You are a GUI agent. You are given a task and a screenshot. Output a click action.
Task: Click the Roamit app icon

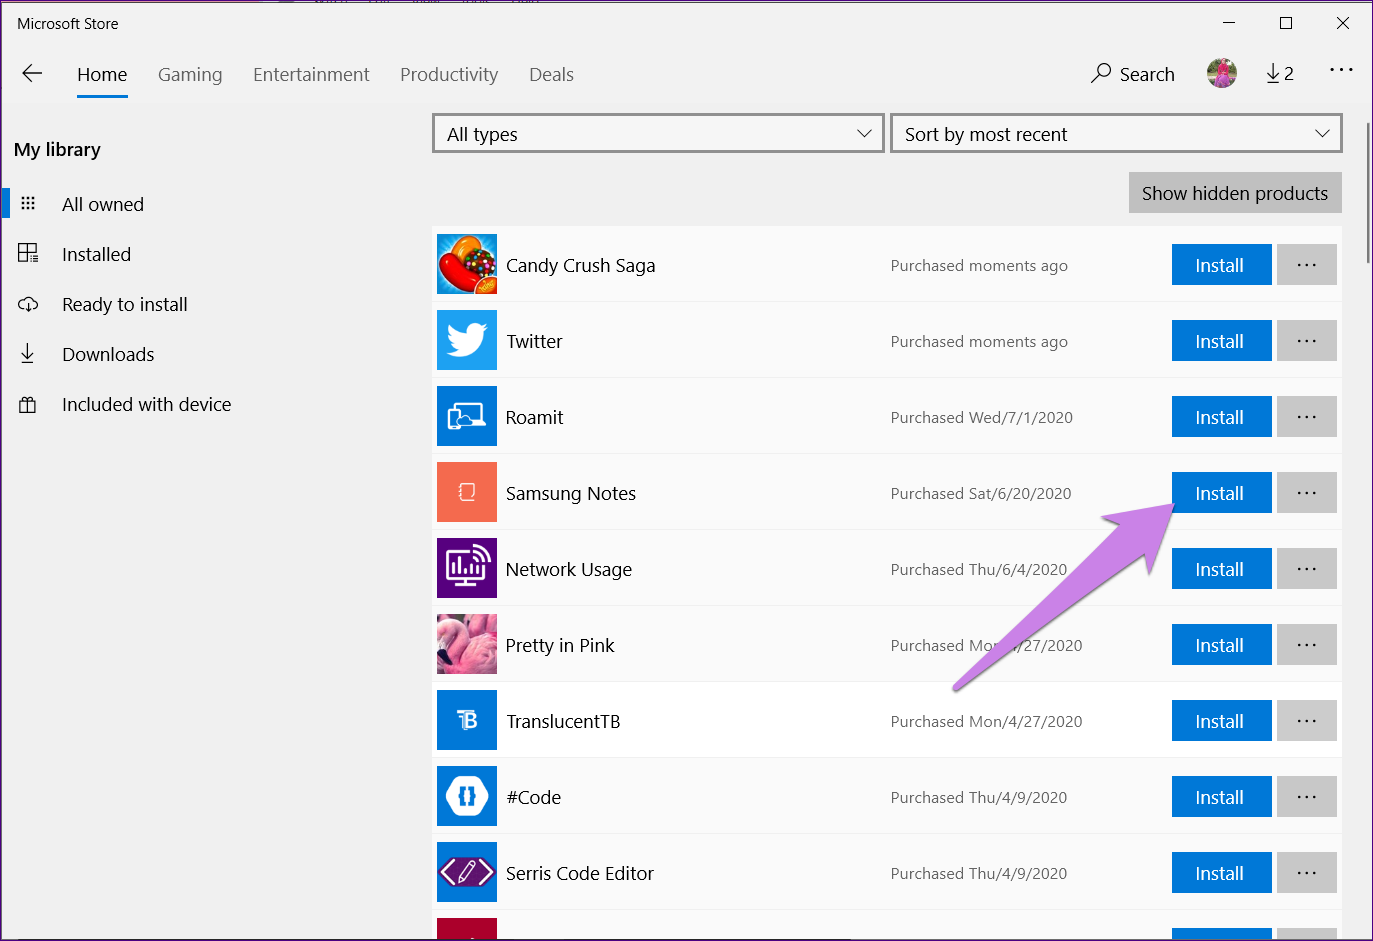(x=467, y=416)
